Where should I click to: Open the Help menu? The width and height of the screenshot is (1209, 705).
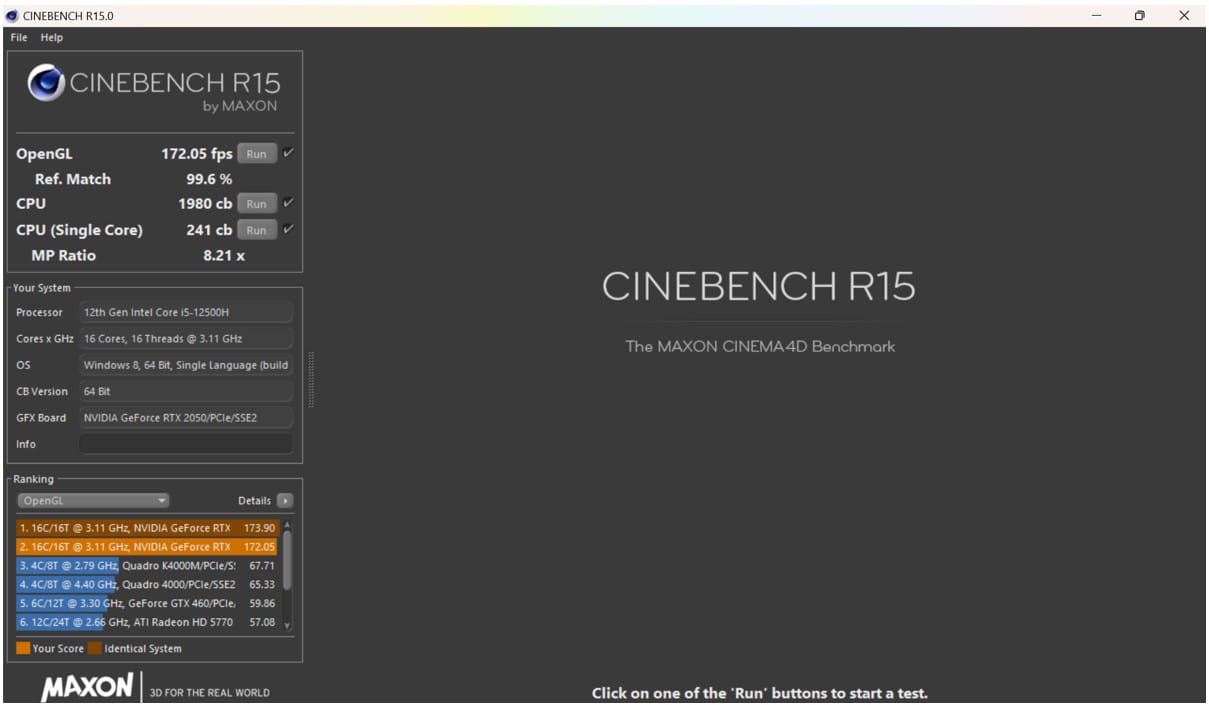(52, 37)
